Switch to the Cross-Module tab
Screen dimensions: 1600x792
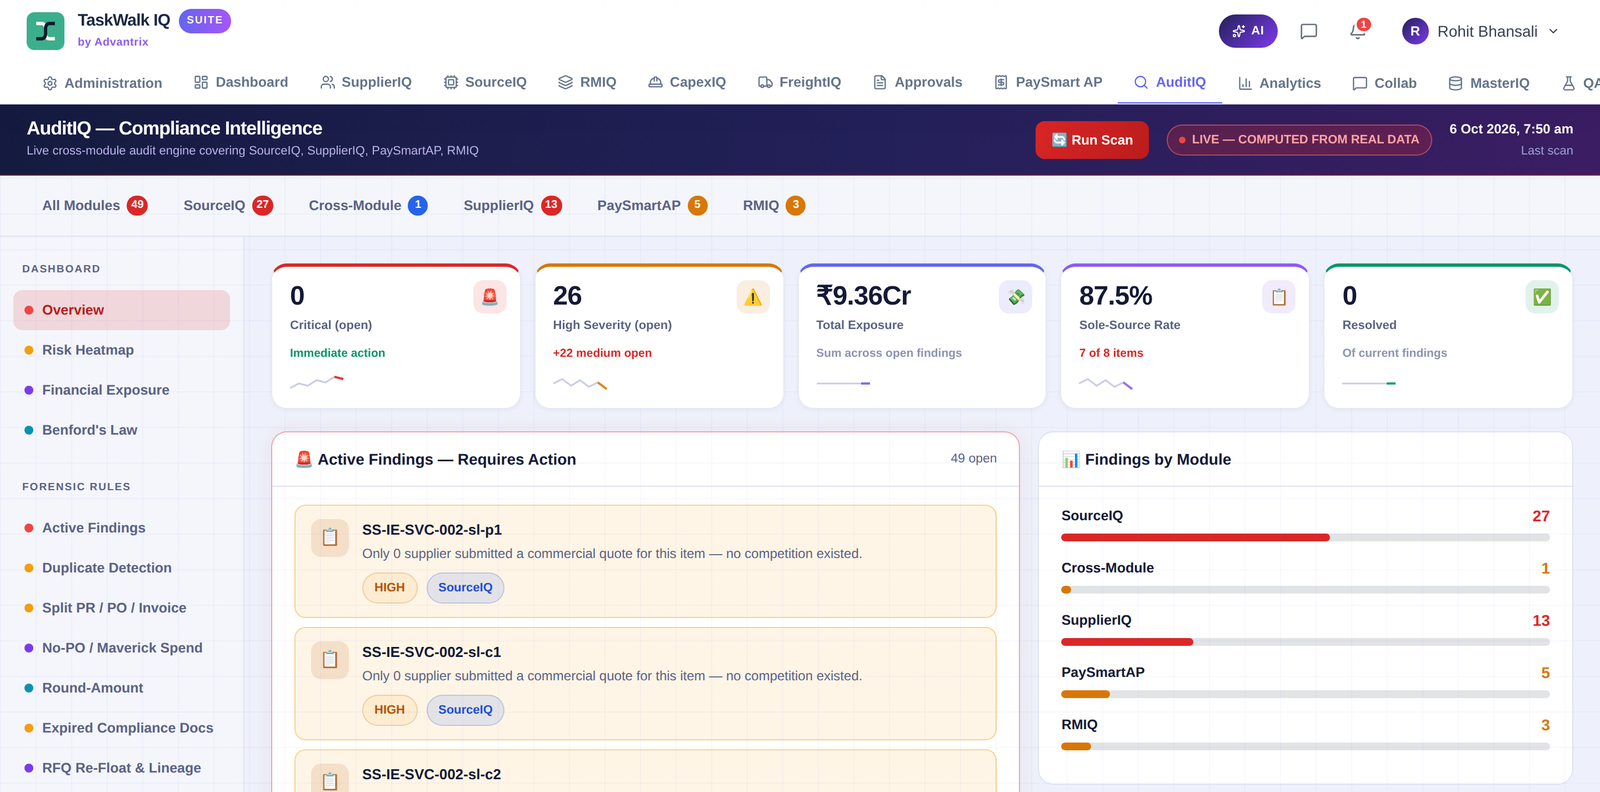click(x=368, y=205)
